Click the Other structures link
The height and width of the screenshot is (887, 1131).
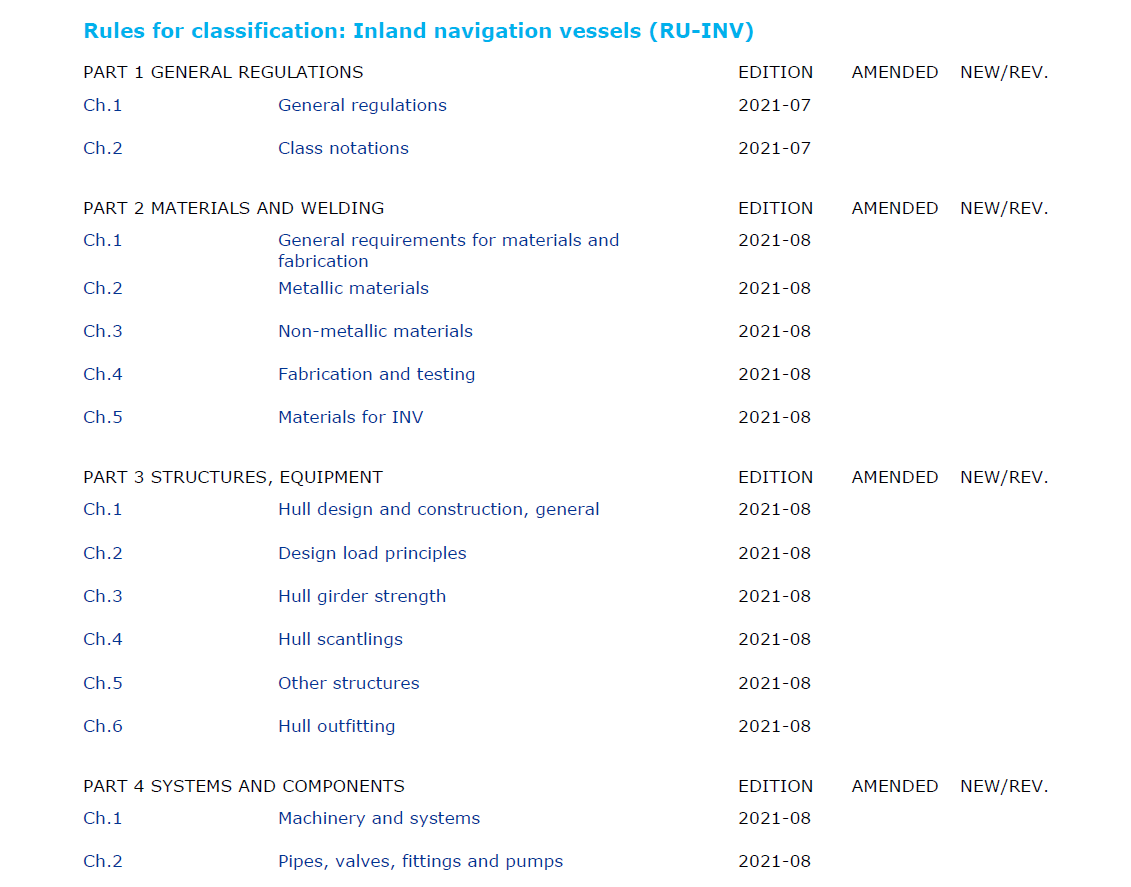[x=348, y=683]
